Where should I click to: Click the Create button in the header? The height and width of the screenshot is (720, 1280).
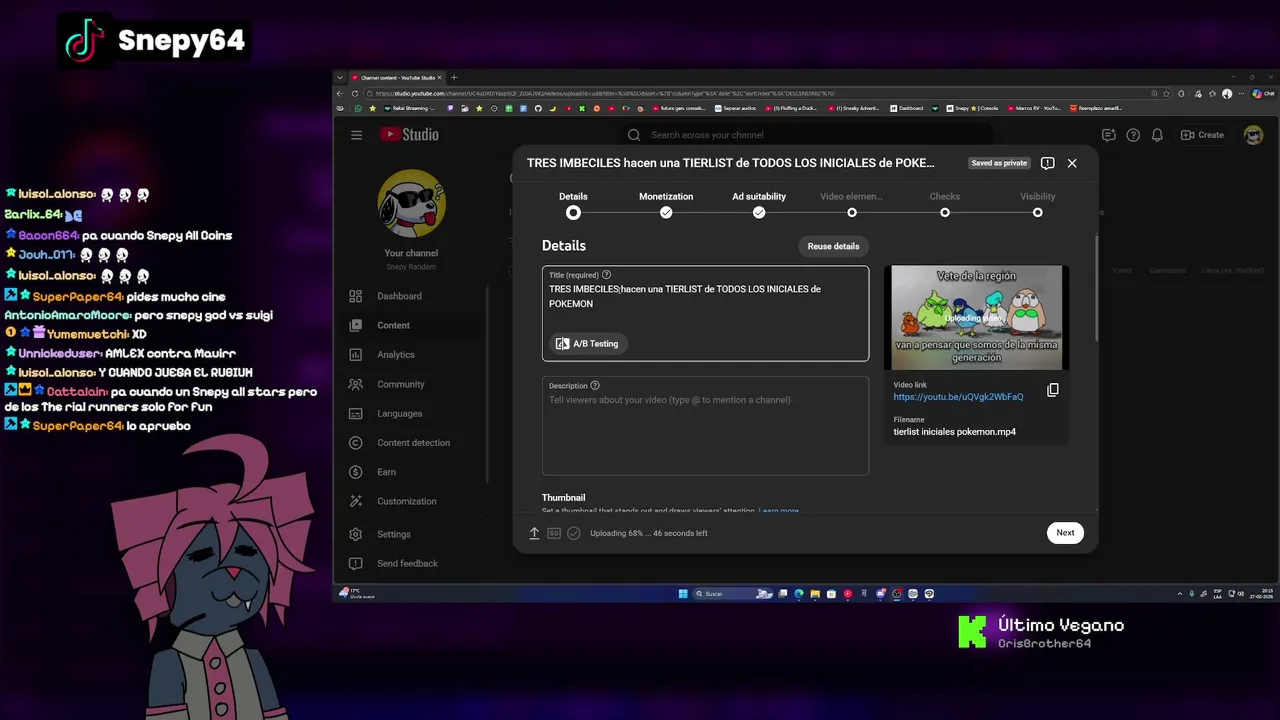point(1202,135)
